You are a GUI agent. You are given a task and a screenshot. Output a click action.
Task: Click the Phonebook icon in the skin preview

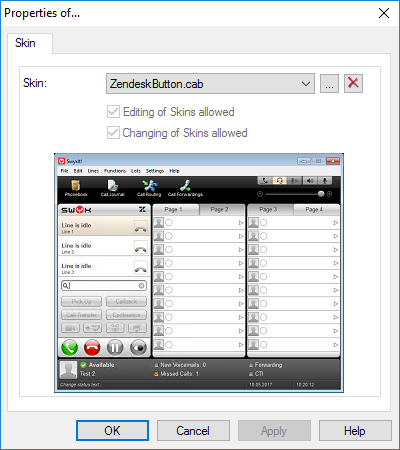(x=76, y=185)
